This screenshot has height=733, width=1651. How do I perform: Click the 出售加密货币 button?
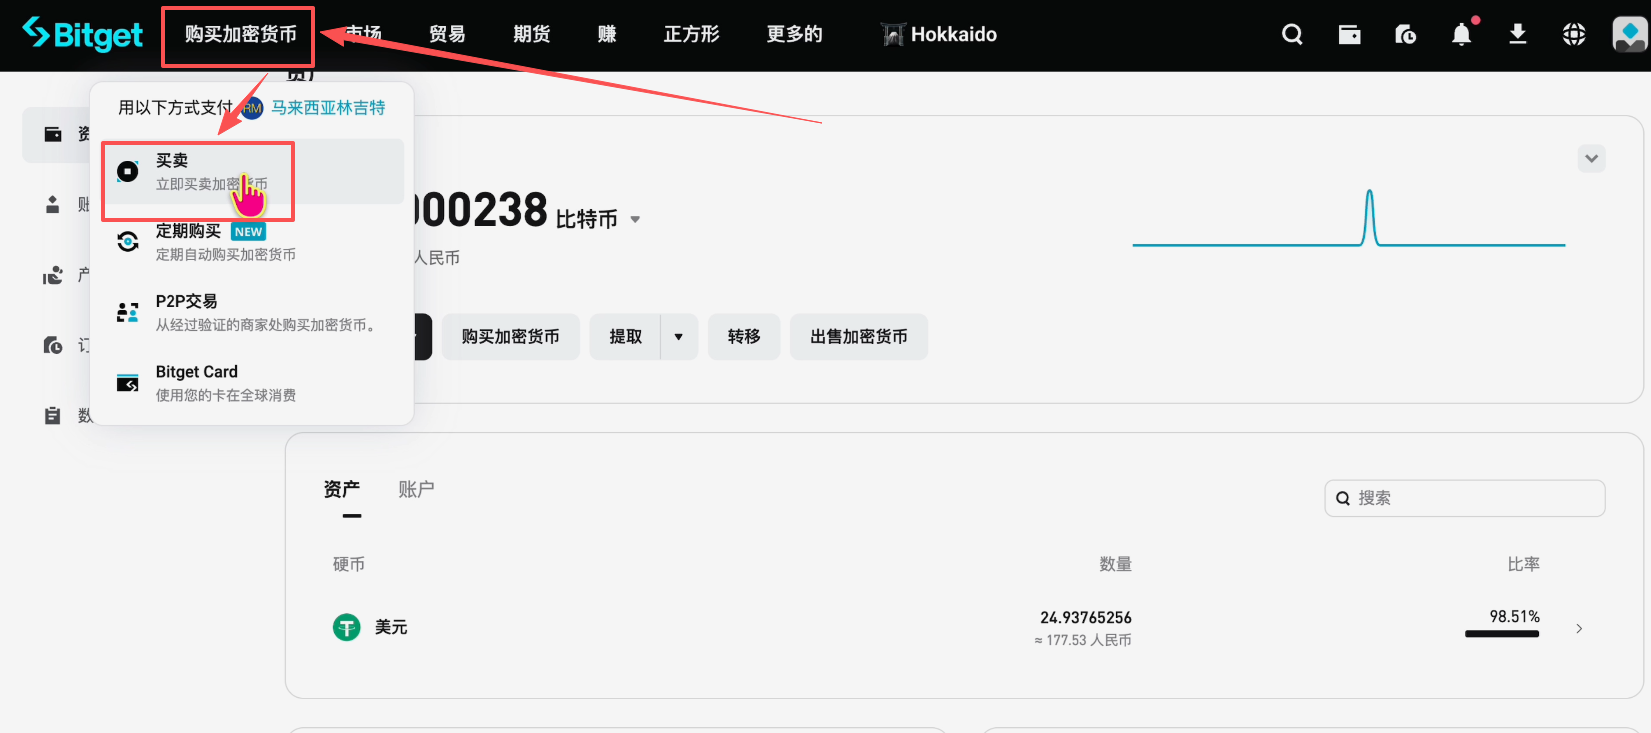[x=858, y=337]
